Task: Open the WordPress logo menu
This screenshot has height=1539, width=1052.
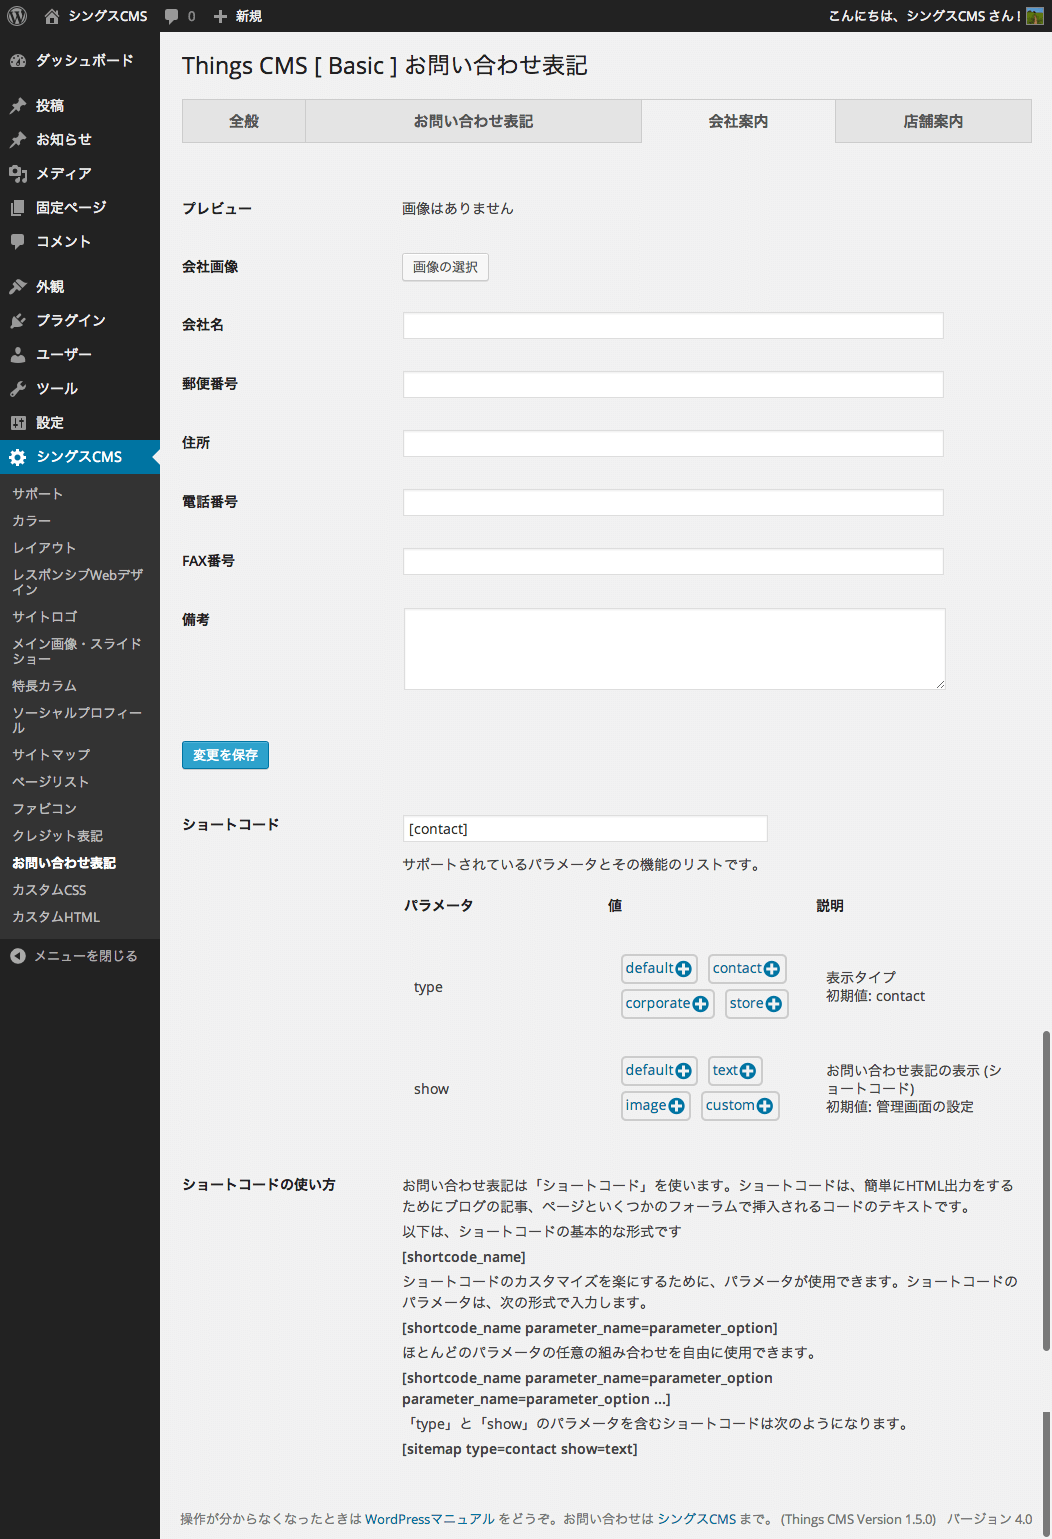Action: pos(17,16)
